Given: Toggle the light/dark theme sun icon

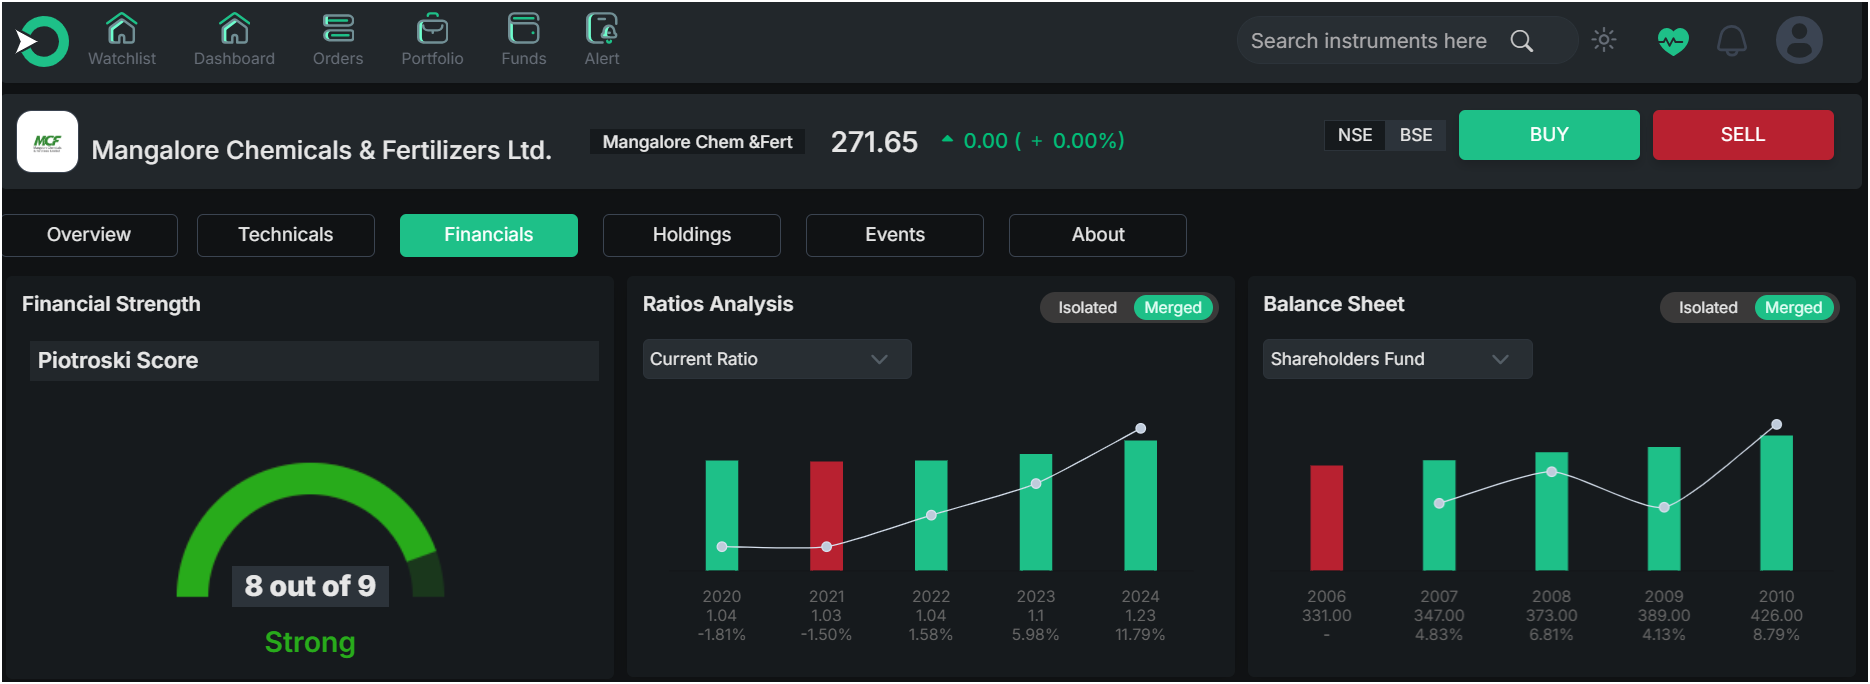Looking at the screenshot, I should coord(1604,40).
